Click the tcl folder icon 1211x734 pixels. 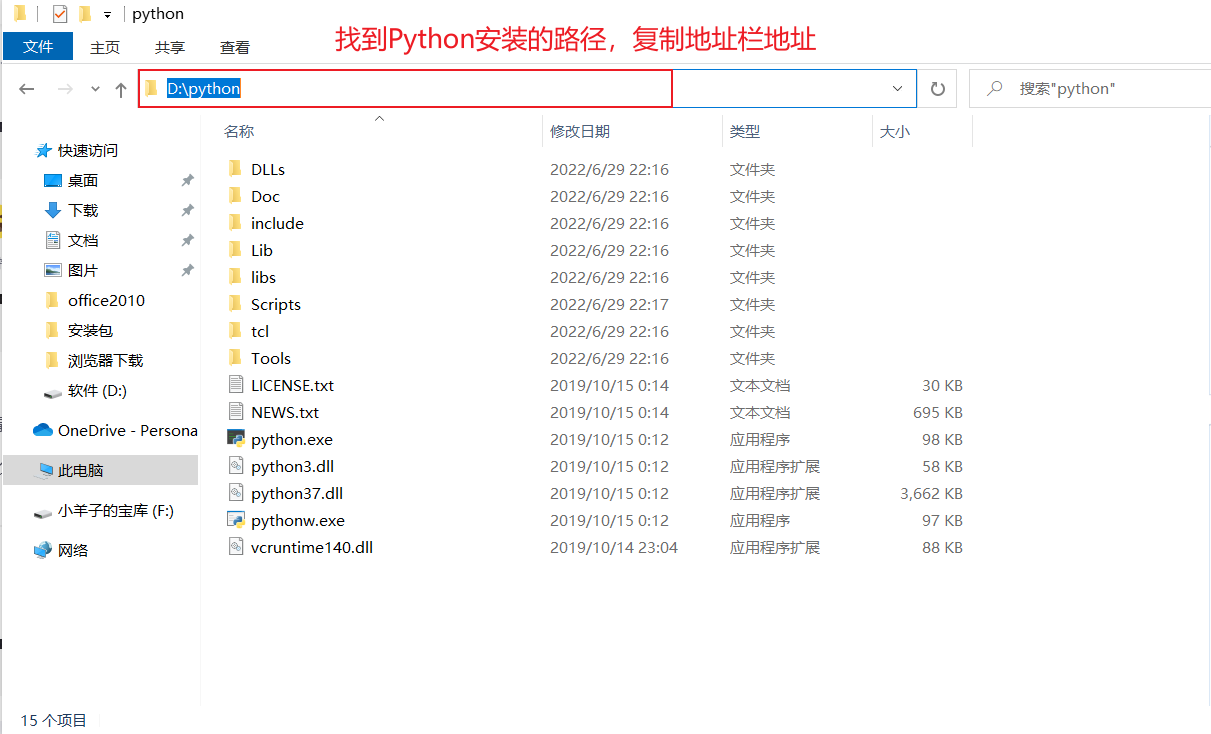pyautogui.click(x=236, y=331)
